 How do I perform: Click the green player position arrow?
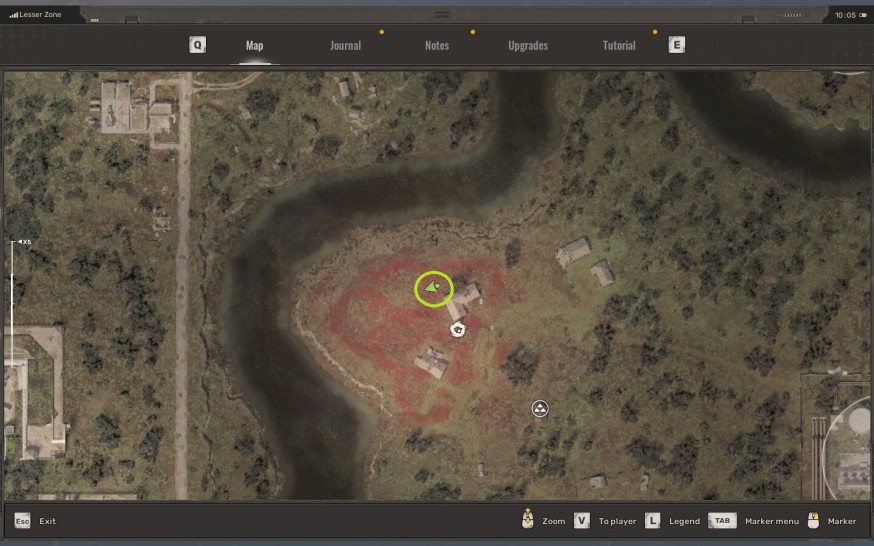click(x=433, y=289)
